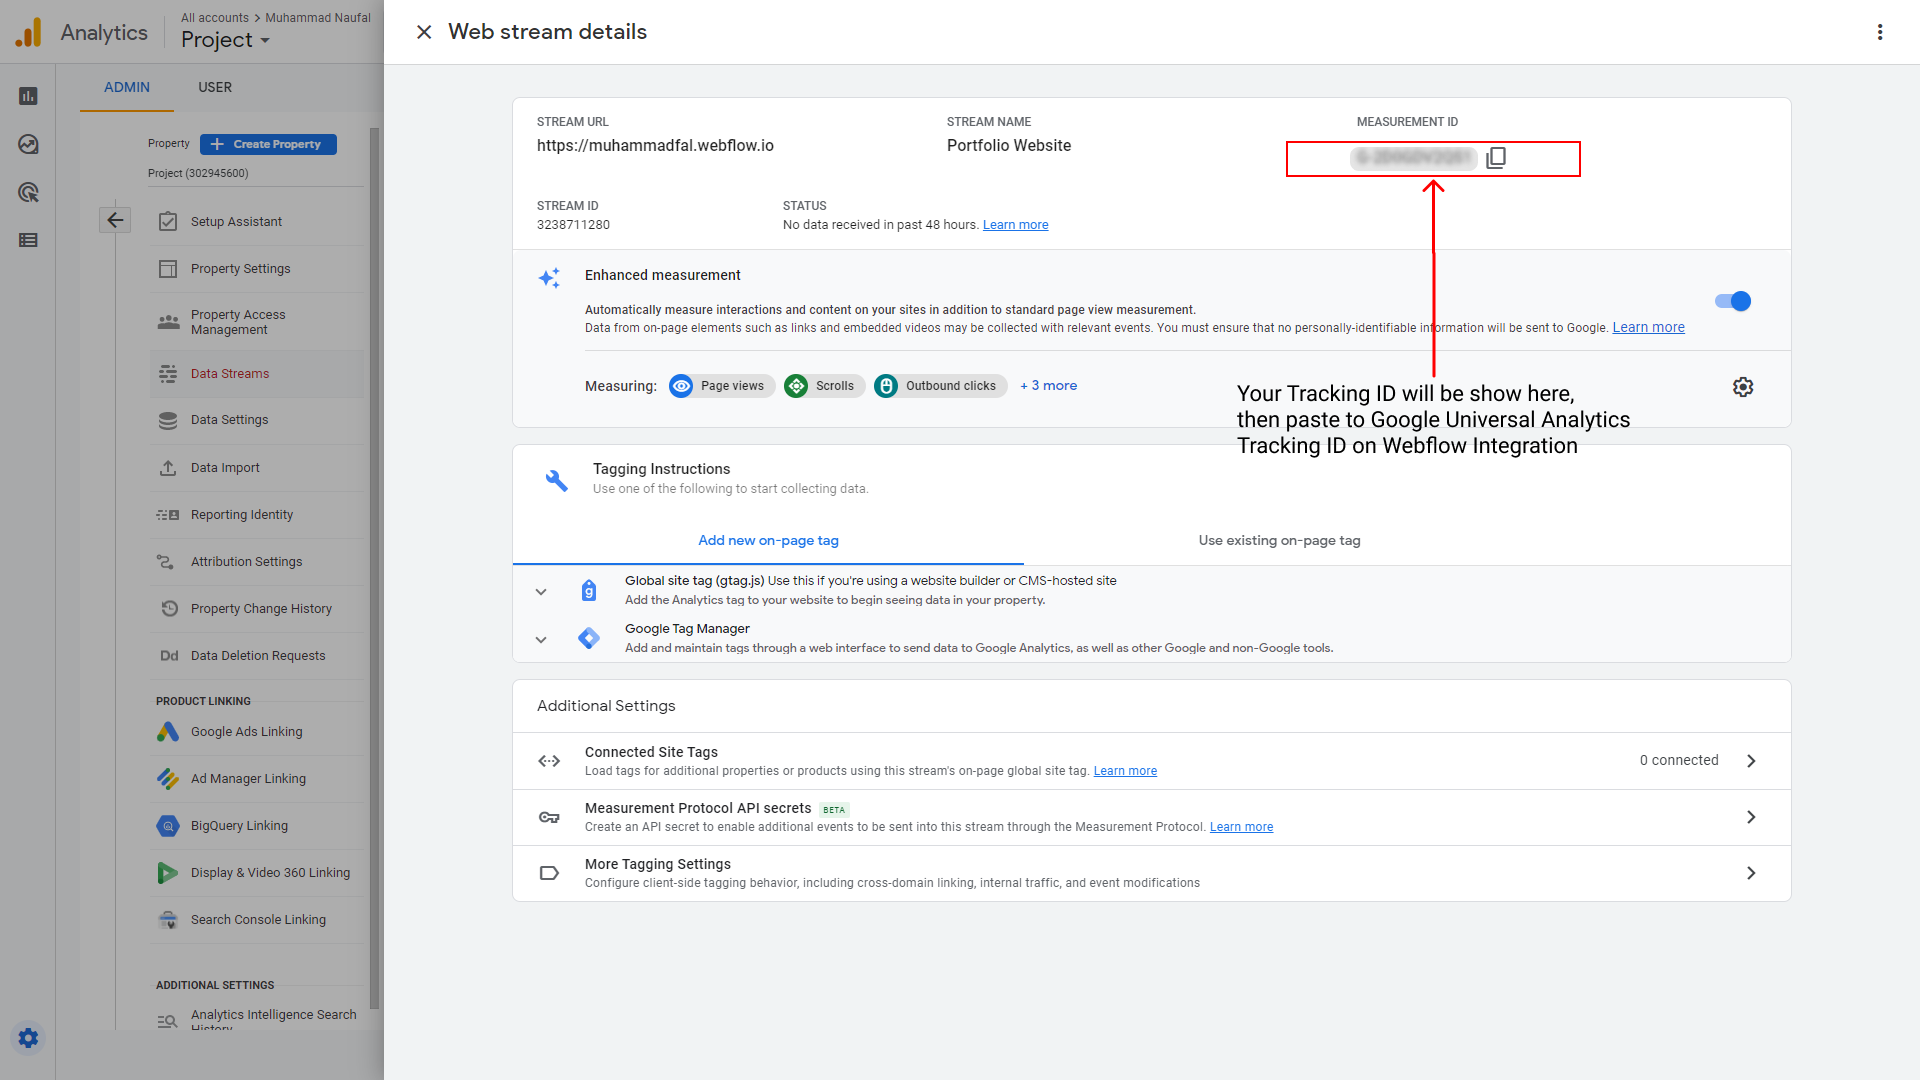Open enhanced measurement settings gear

click(x=1743, y=387)
